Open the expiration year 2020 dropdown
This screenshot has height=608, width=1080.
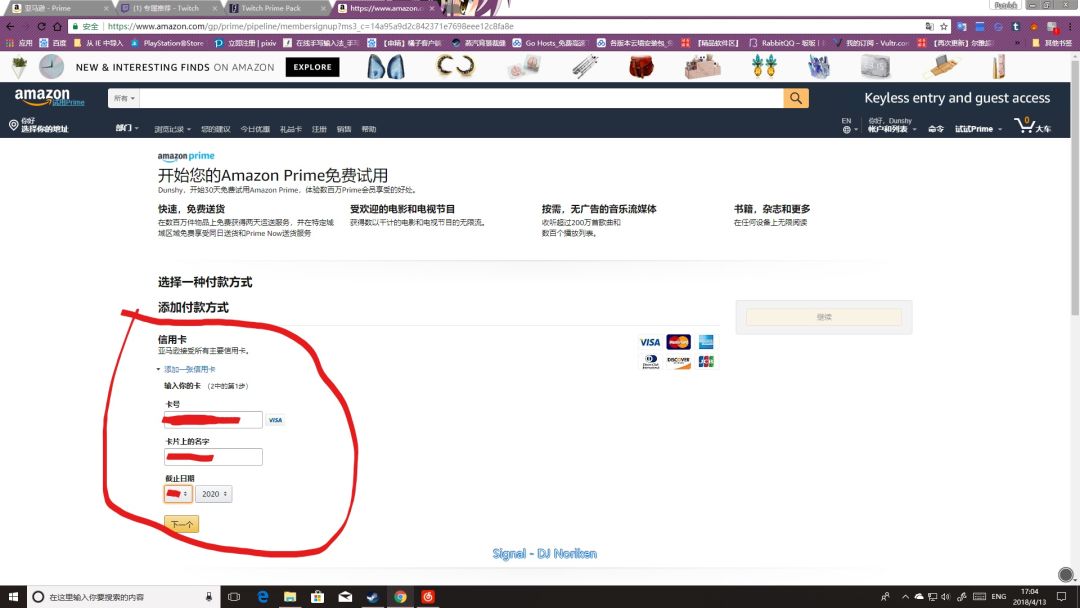214,494
